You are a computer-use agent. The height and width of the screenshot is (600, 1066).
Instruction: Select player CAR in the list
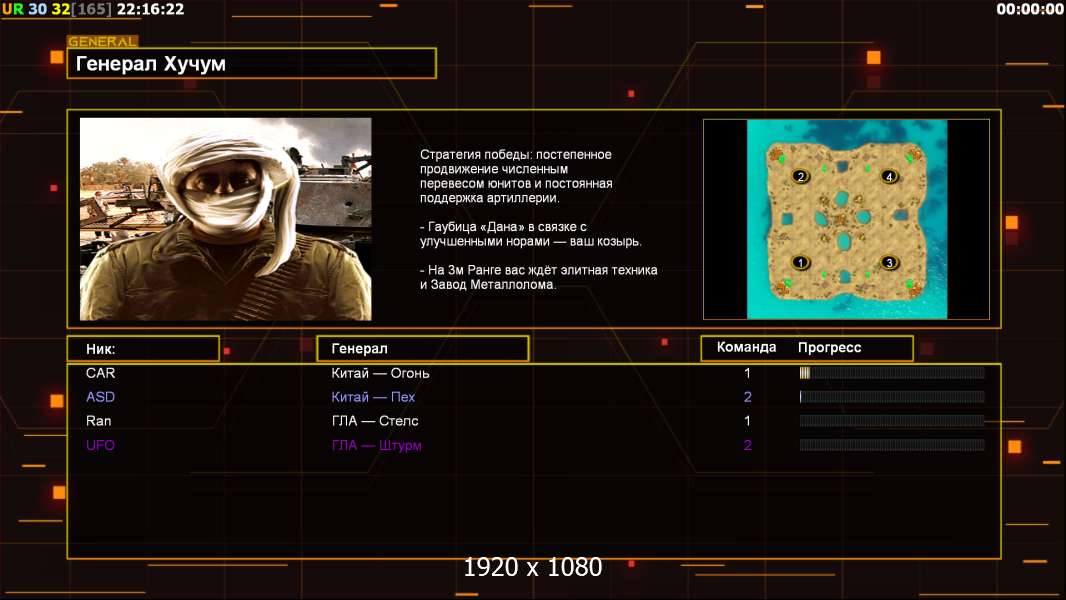(x=101, y=373)
